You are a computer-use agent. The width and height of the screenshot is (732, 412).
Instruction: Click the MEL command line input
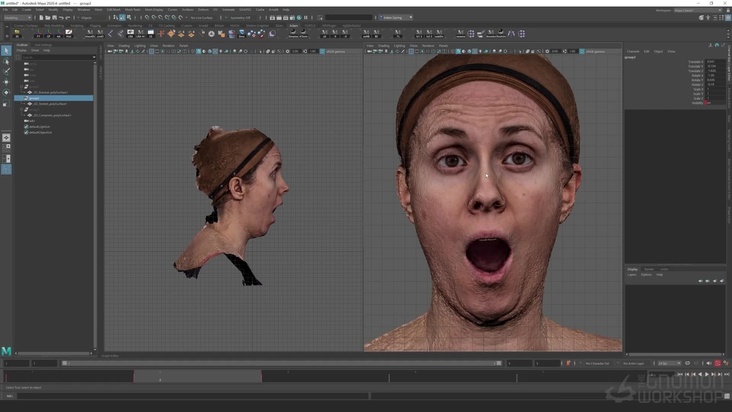point(193,396)
